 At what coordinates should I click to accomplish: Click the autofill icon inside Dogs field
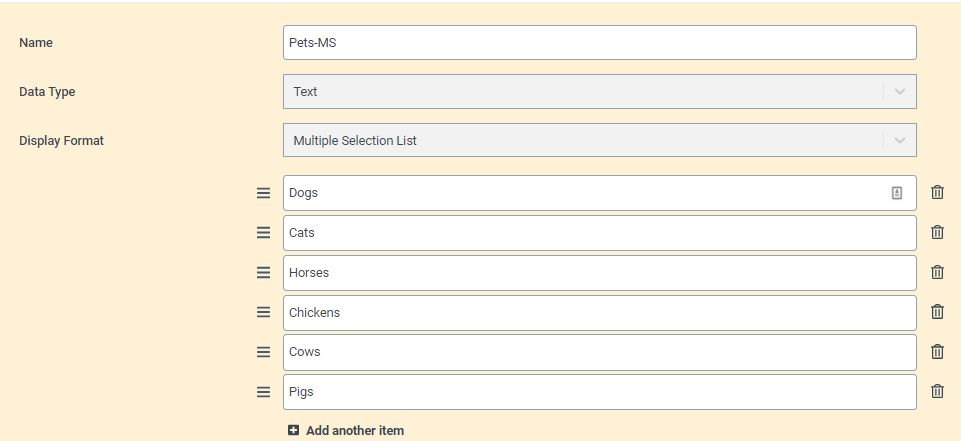897,193
